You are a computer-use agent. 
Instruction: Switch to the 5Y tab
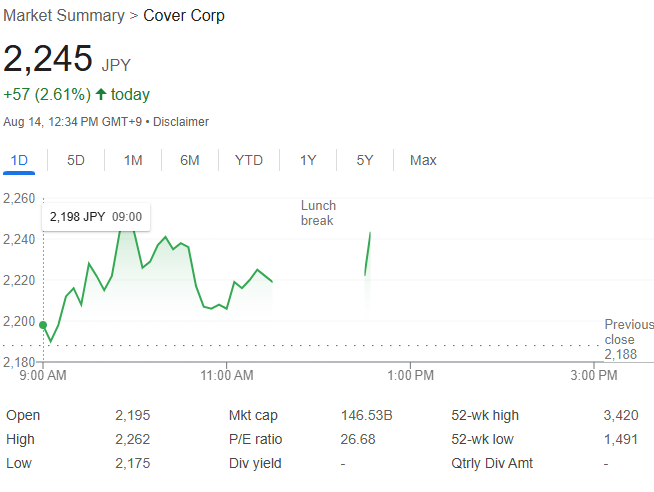364,160
